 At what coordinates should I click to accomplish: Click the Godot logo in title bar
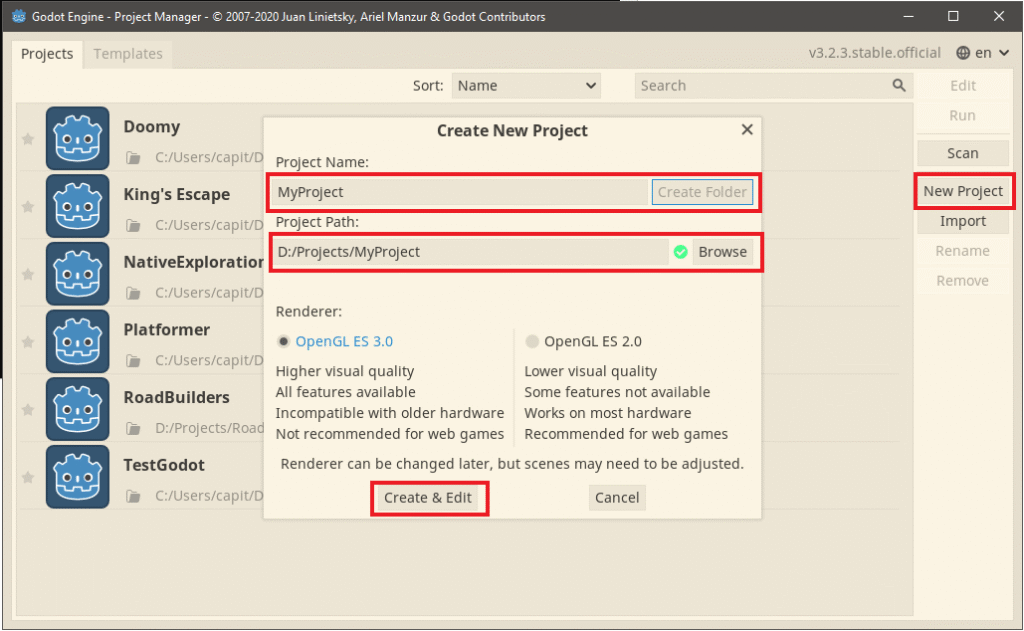pos(18,16)
